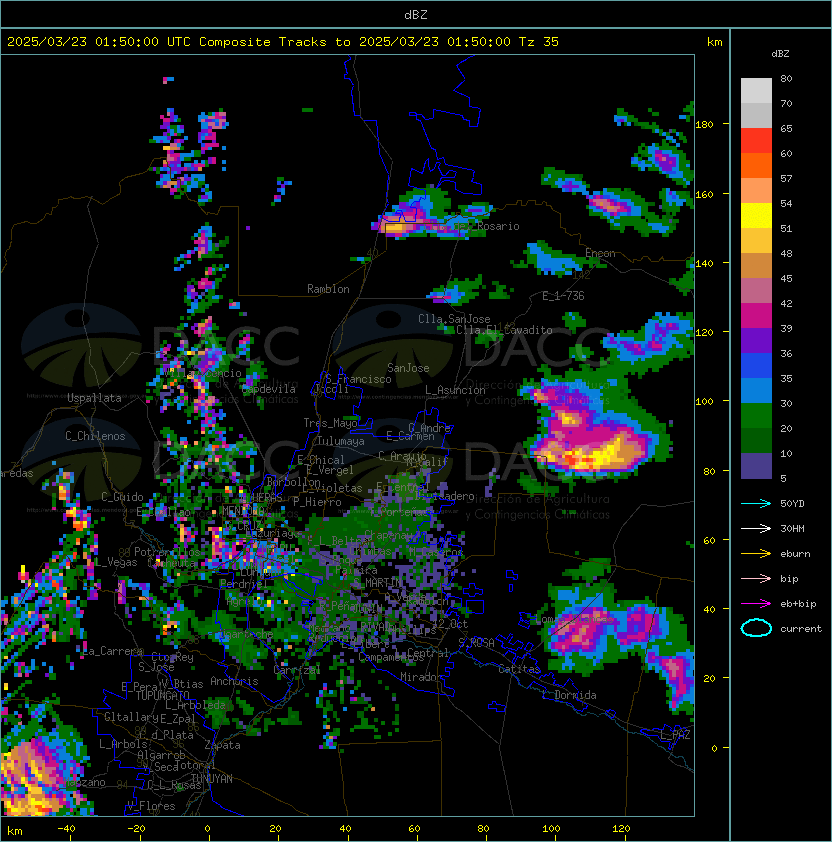The image size is (832, 842).
Task: Click the yellow eburn arrow in legend
Action: point(756,554)
